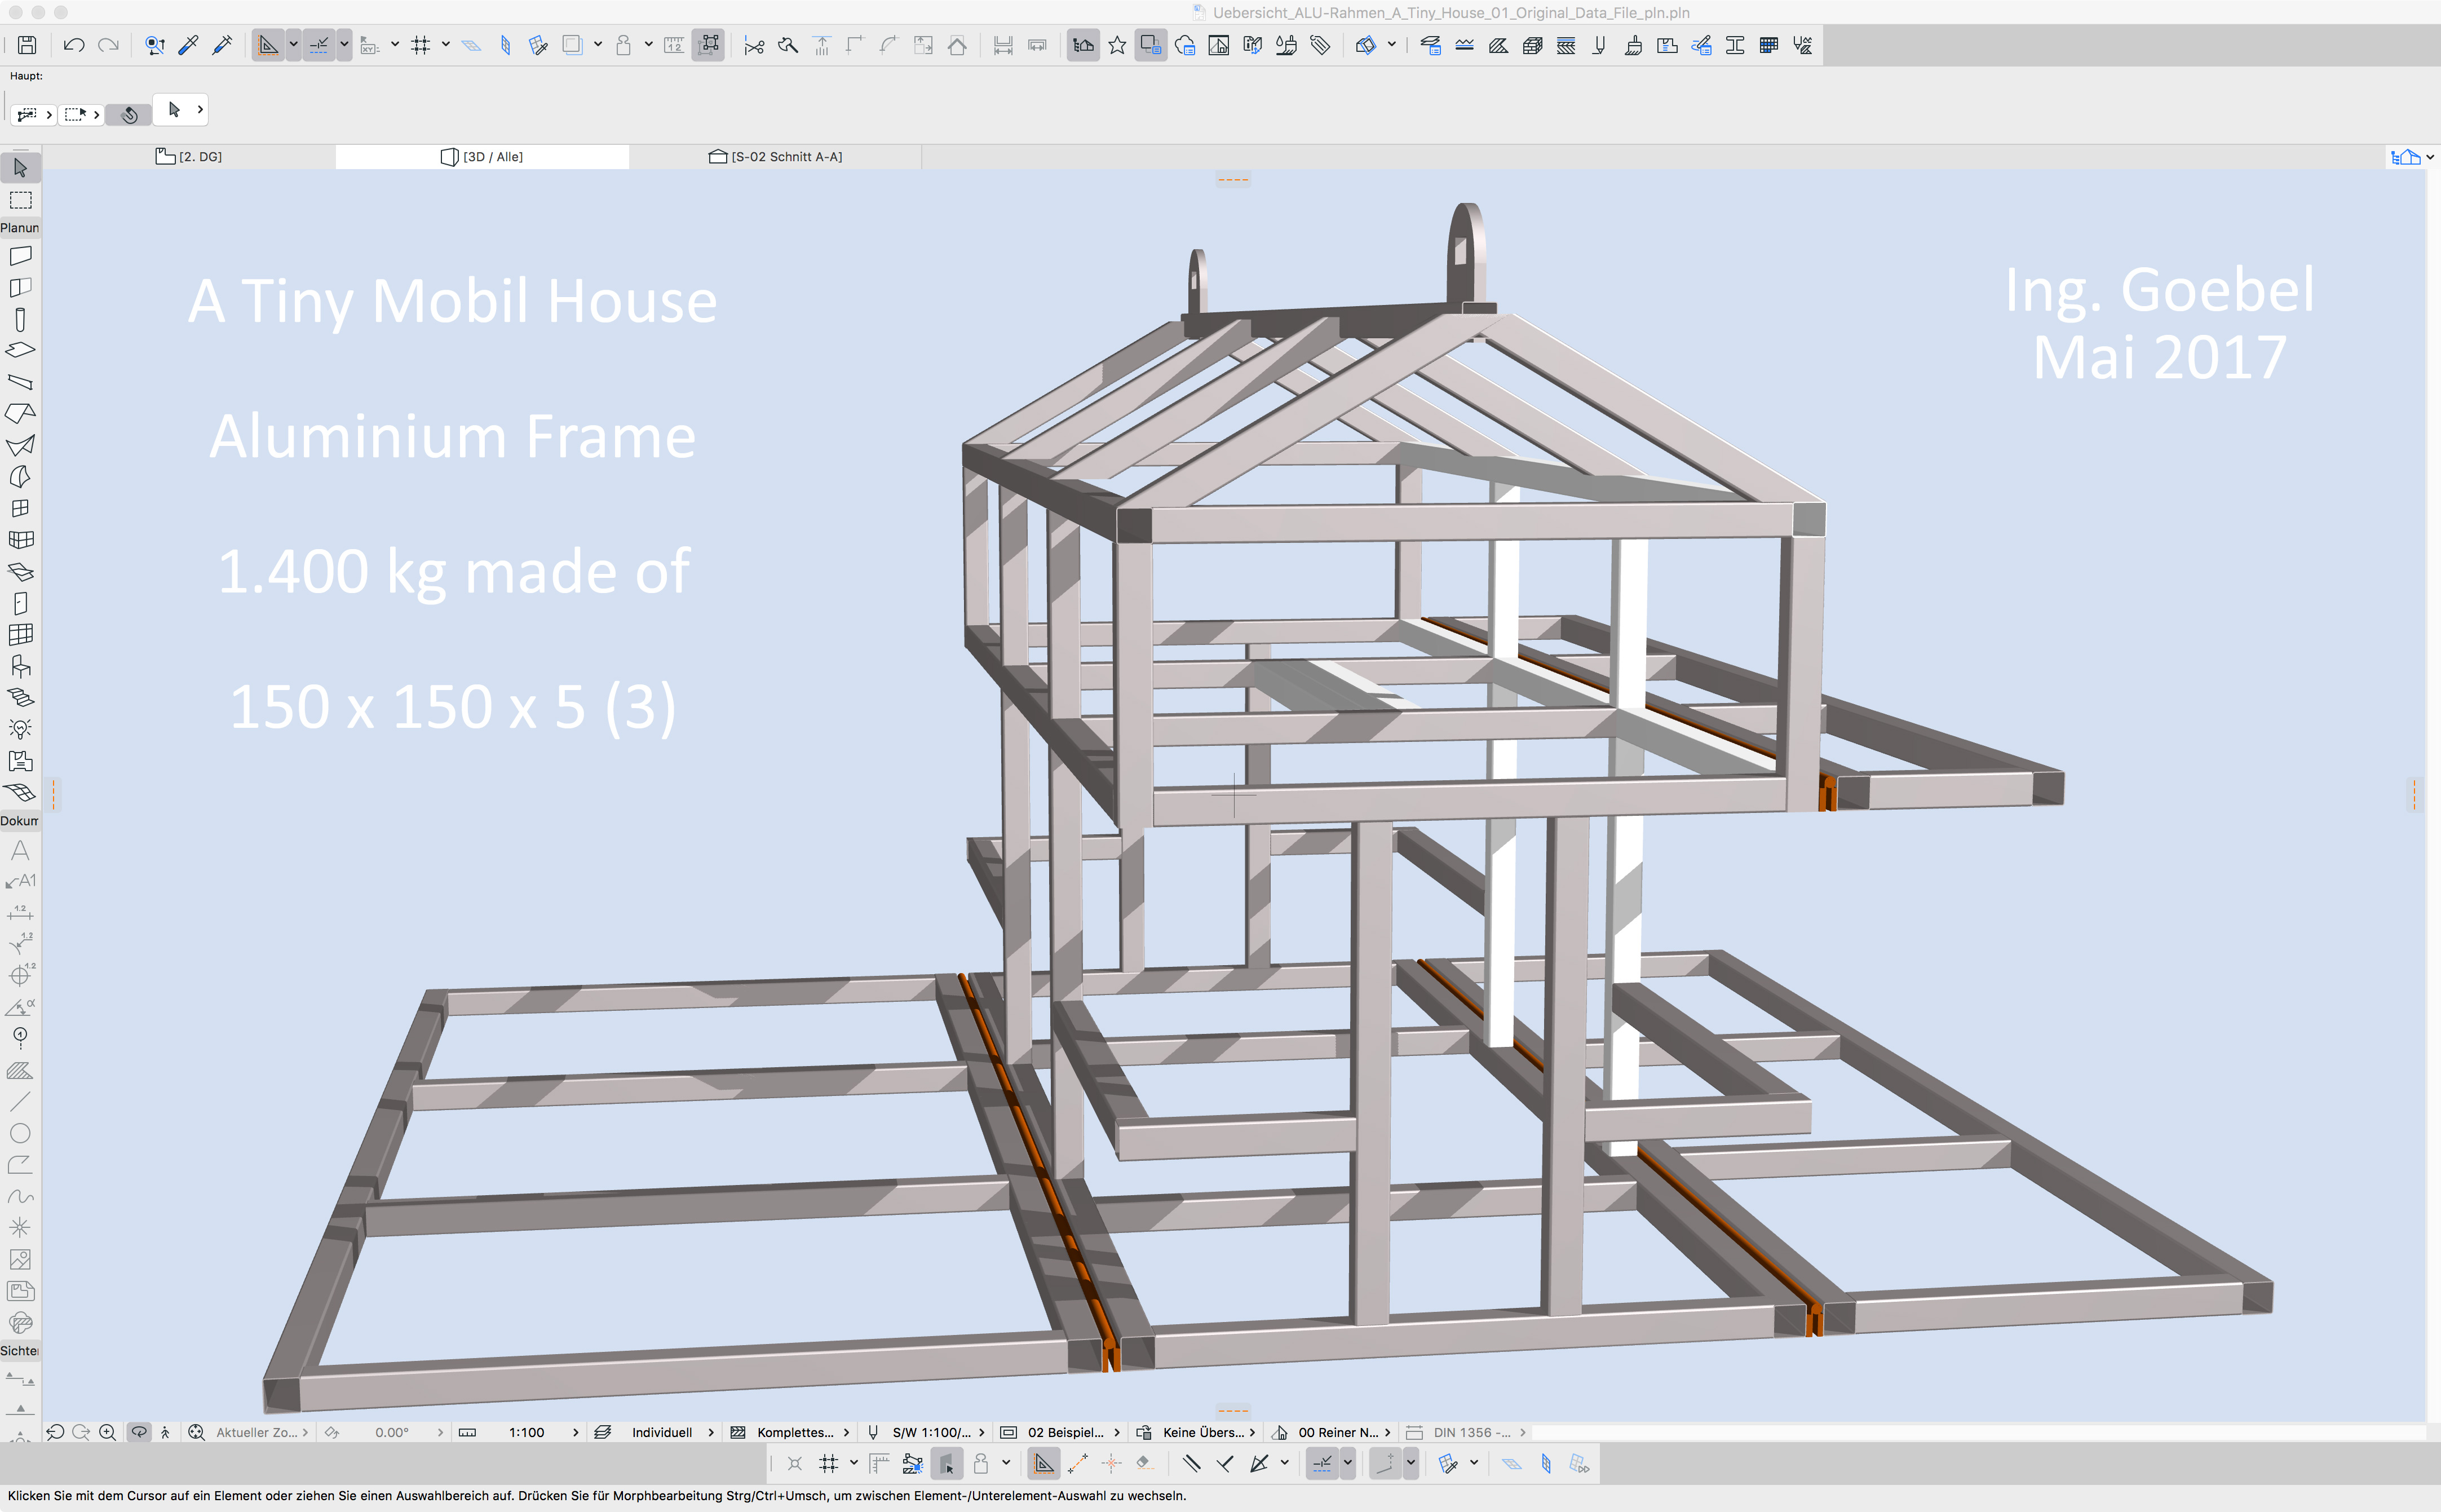Click the Save icon in toolbar
2441x1512 pixels.
click(27, 45)
